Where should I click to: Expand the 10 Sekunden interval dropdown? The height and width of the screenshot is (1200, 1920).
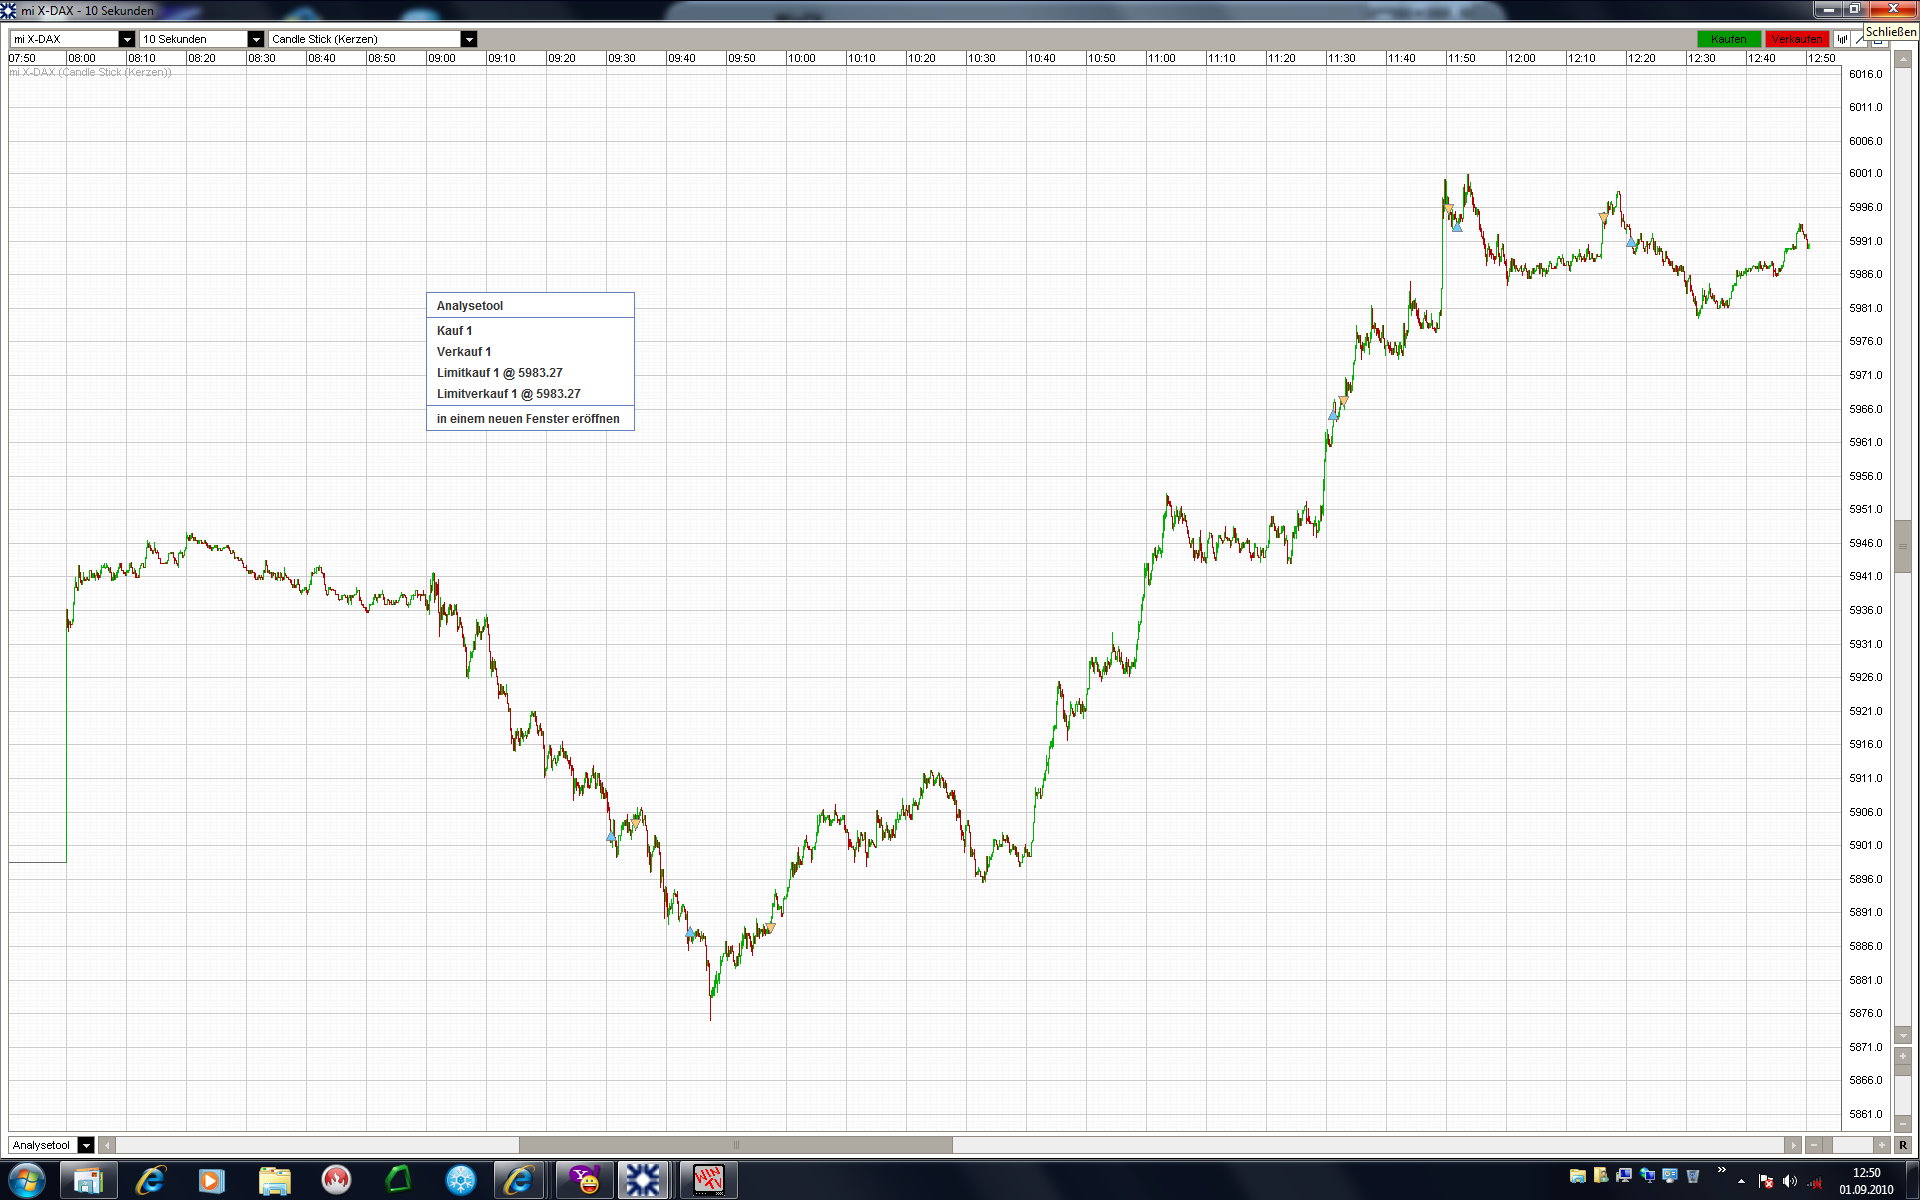pyautogui.click(x=256, y=39)
